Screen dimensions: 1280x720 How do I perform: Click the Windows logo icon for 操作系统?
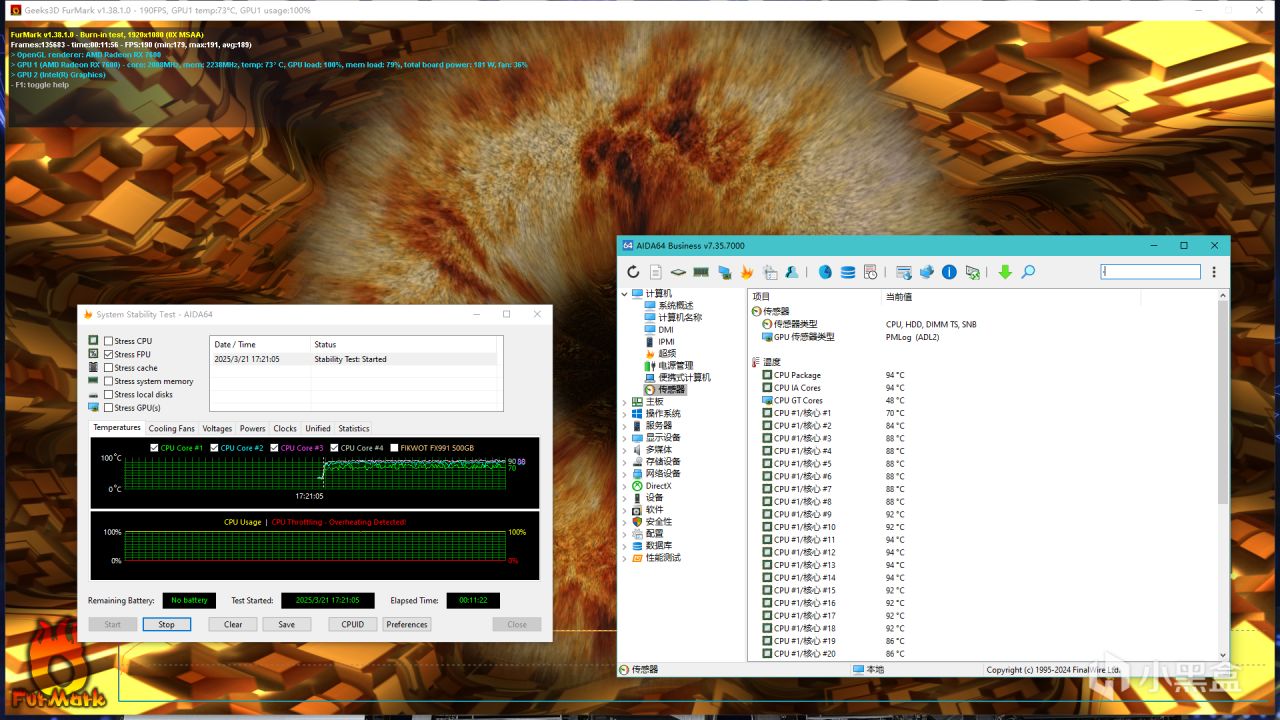(637, 414)
